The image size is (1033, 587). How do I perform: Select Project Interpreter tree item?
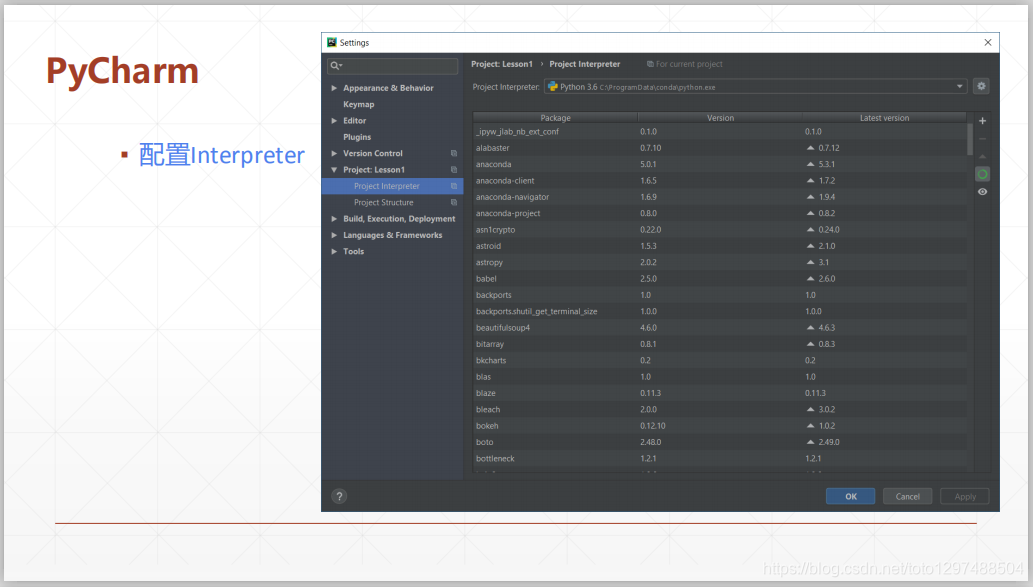point(393,186)
